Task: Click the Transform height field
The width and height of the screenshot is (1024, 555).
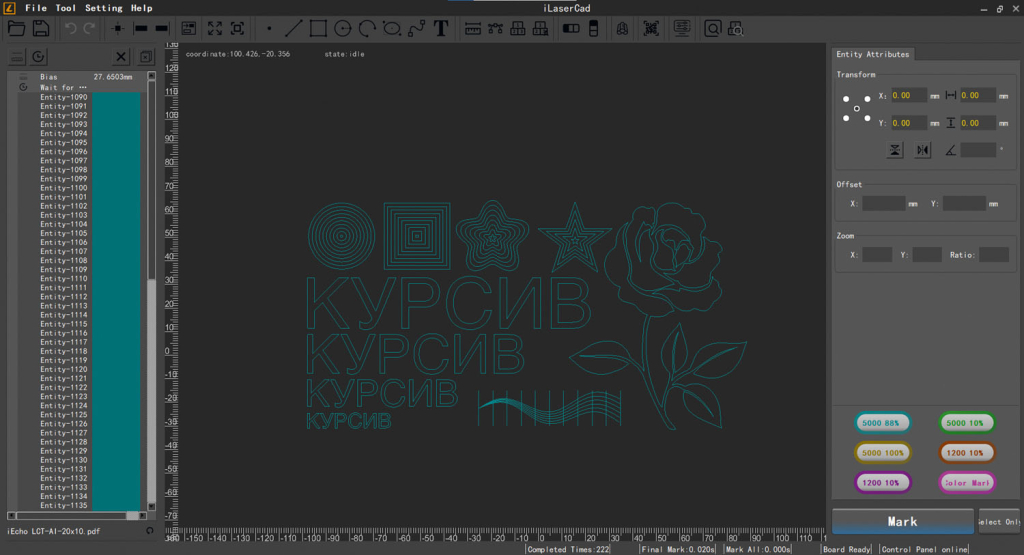Action: 978,123
